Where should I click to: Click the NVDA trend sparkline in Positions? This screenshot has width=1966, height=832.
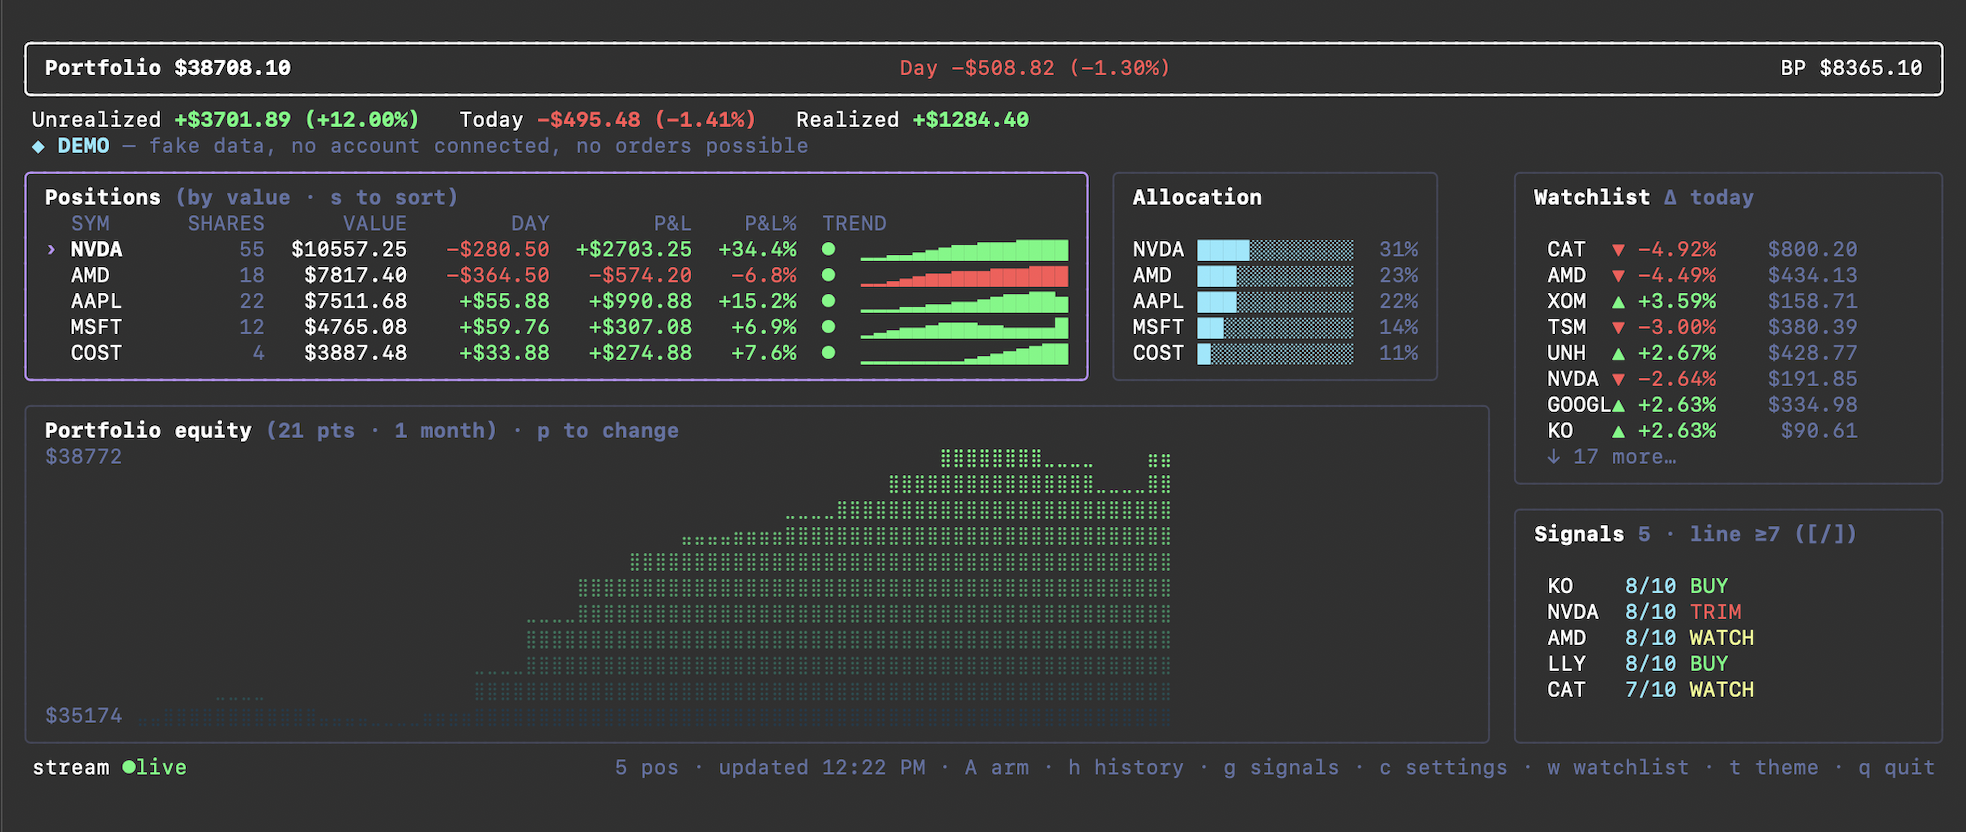tap(964, 250)
